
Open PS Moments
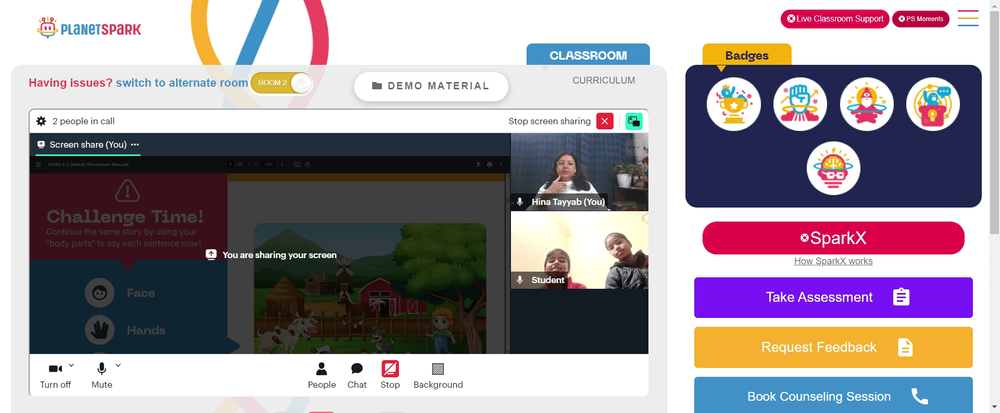coord(920,18)
